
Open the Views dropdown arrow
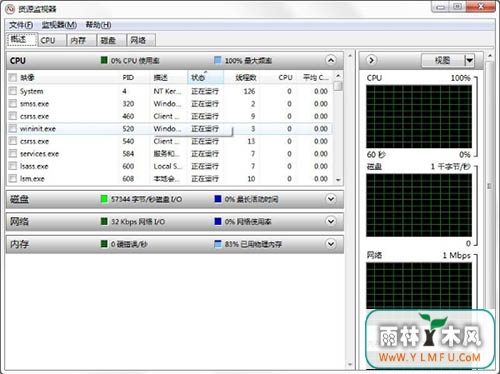pyautogui.click(x=469, y=60)
